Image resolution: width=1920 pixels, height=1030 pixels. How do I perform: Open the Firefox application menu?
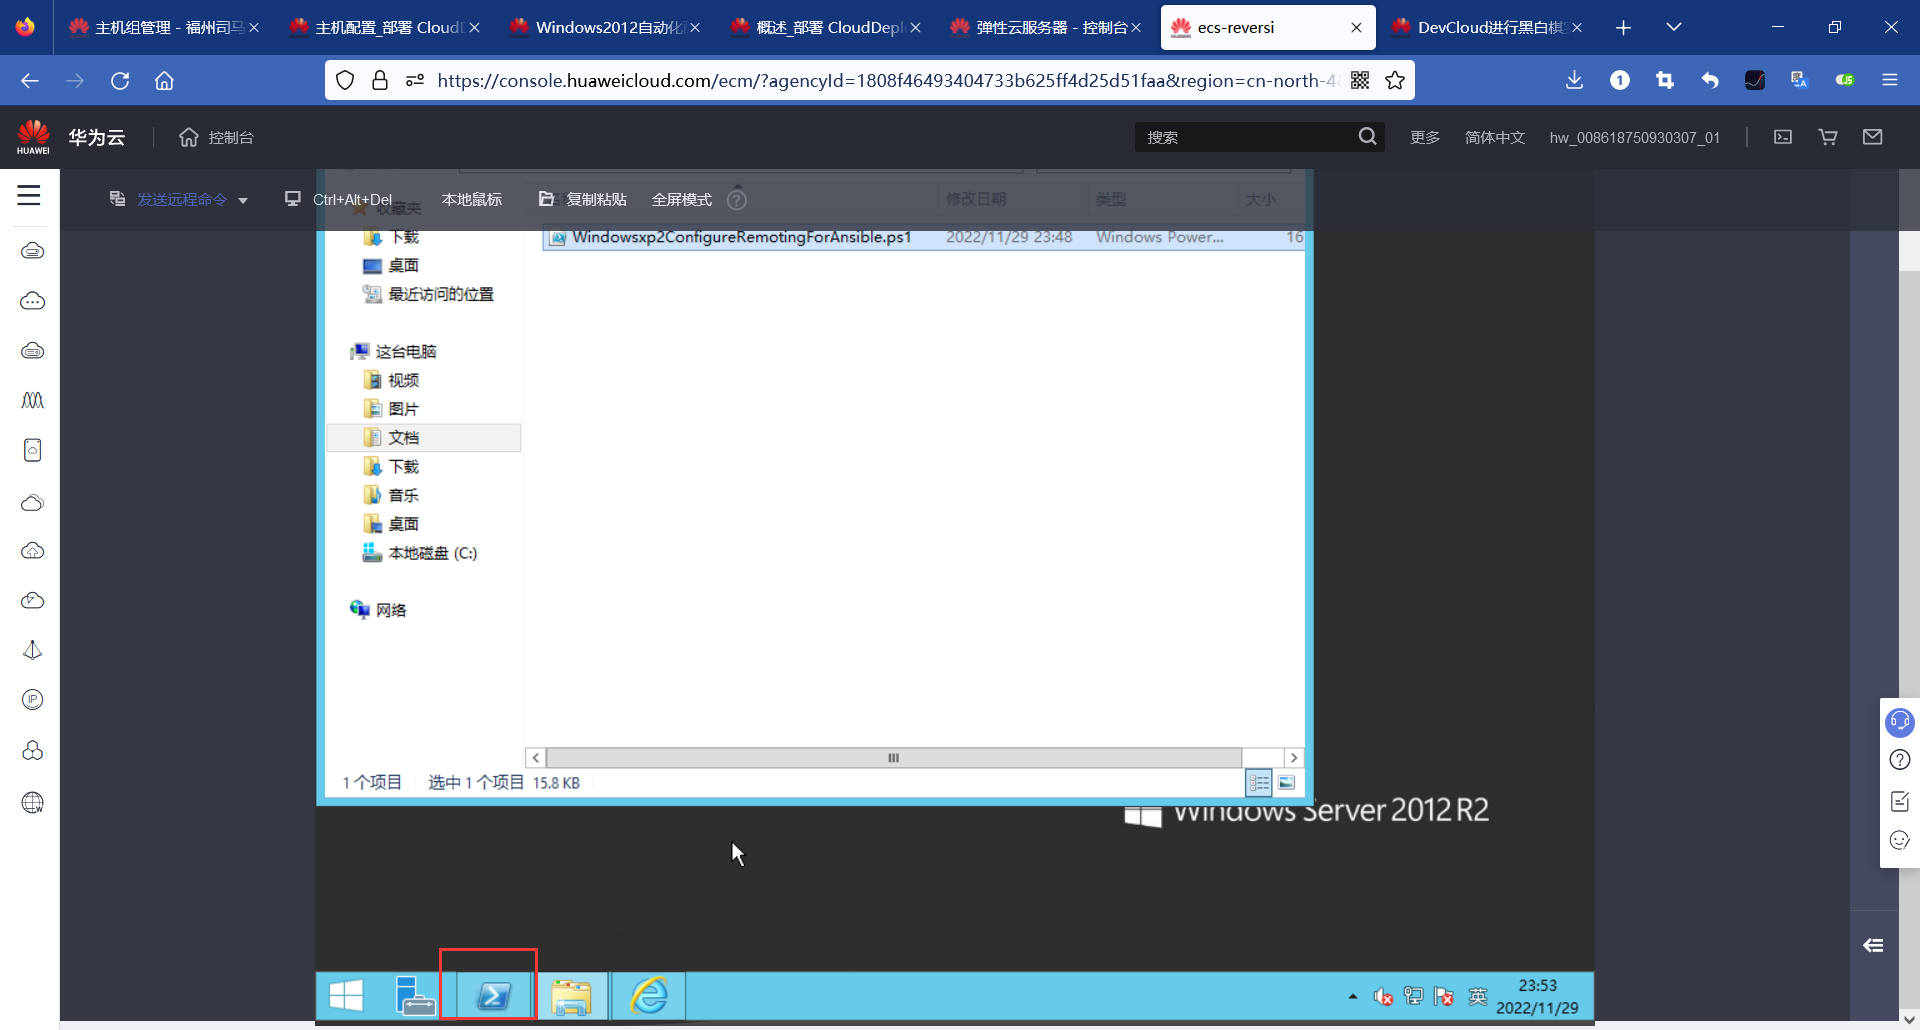tap(1889, 80)
